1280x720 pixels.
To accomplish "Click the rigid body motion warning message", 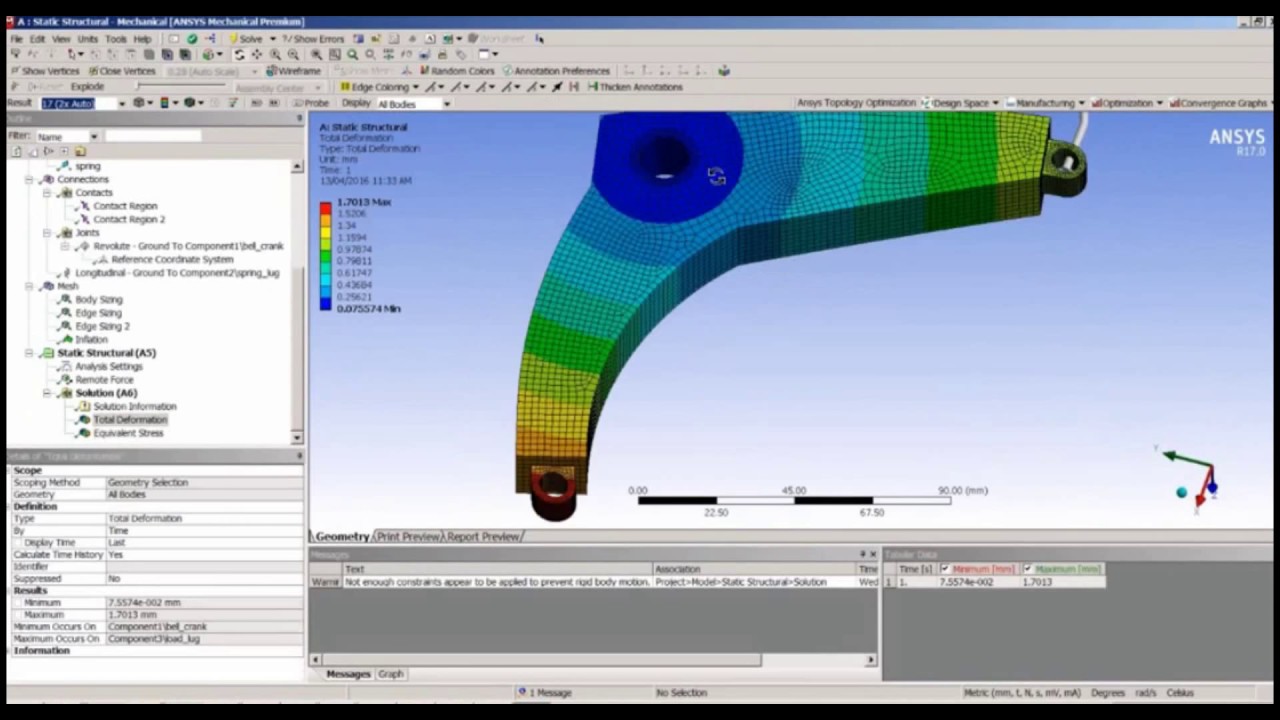I will [495, 582].
